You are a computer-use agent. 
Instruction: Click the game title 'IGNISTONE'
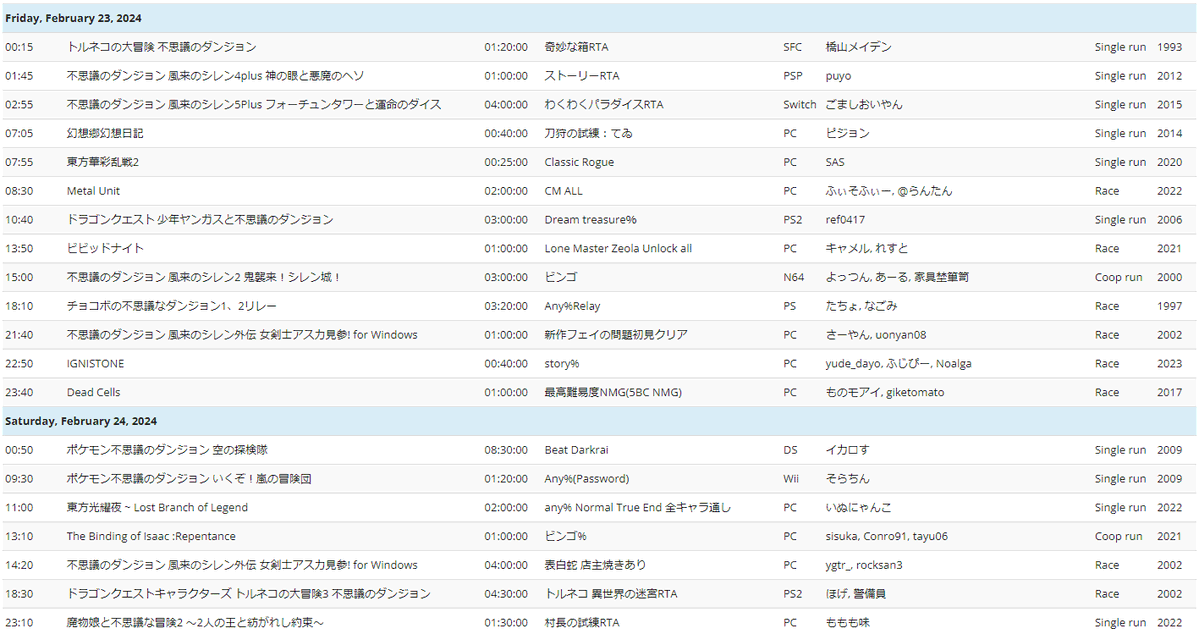tap(95, 364)
